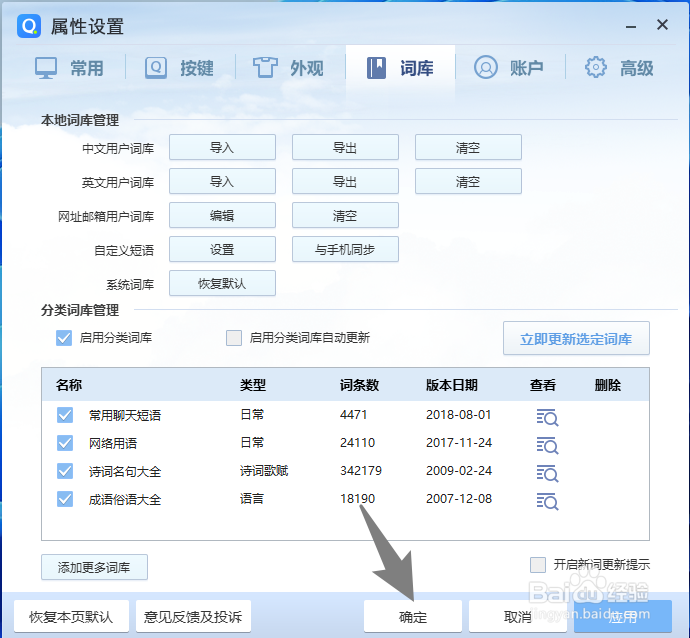The image size is (690, 638).
Task: Click the 版本日期 column header
Action: pyautogui.click(x=451, y=385)
